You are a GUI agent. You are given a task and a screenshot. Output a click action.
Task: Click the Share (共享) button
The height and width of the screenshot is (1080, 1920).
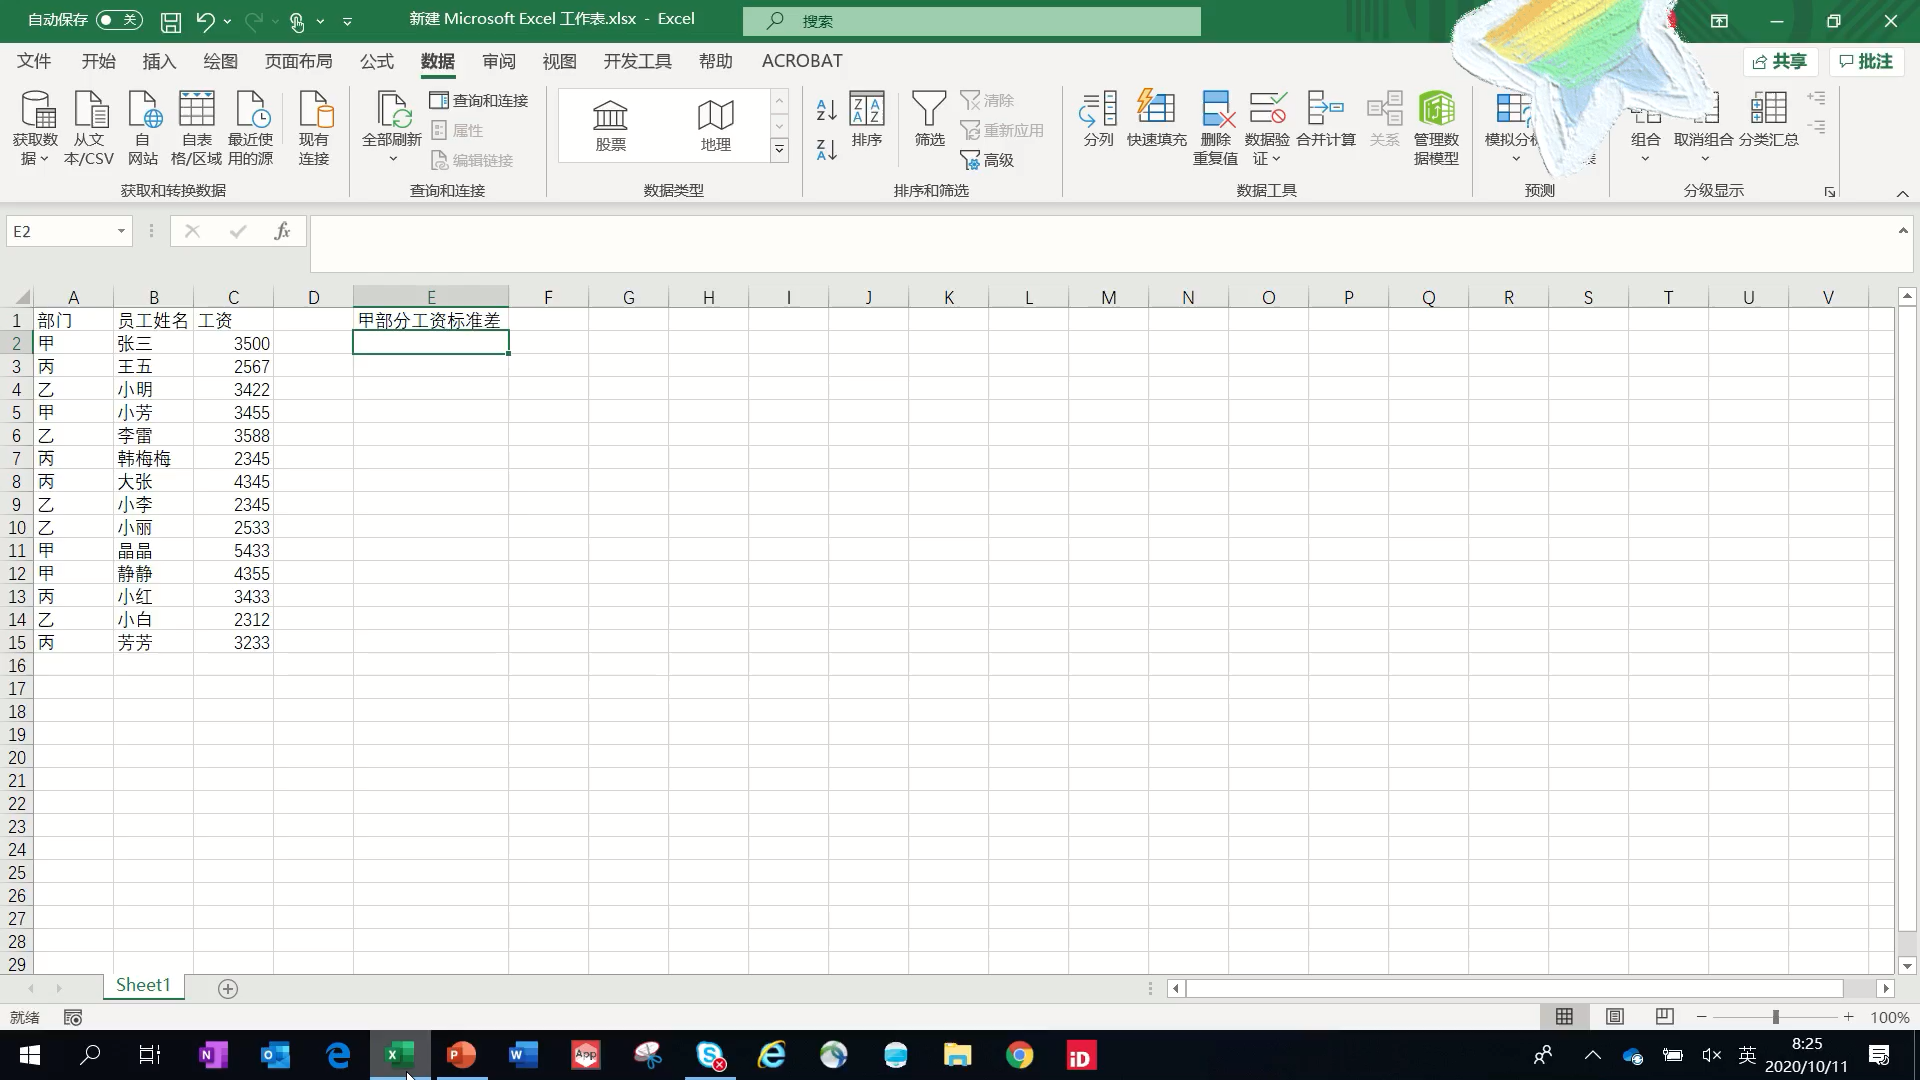pos(1780,61)
